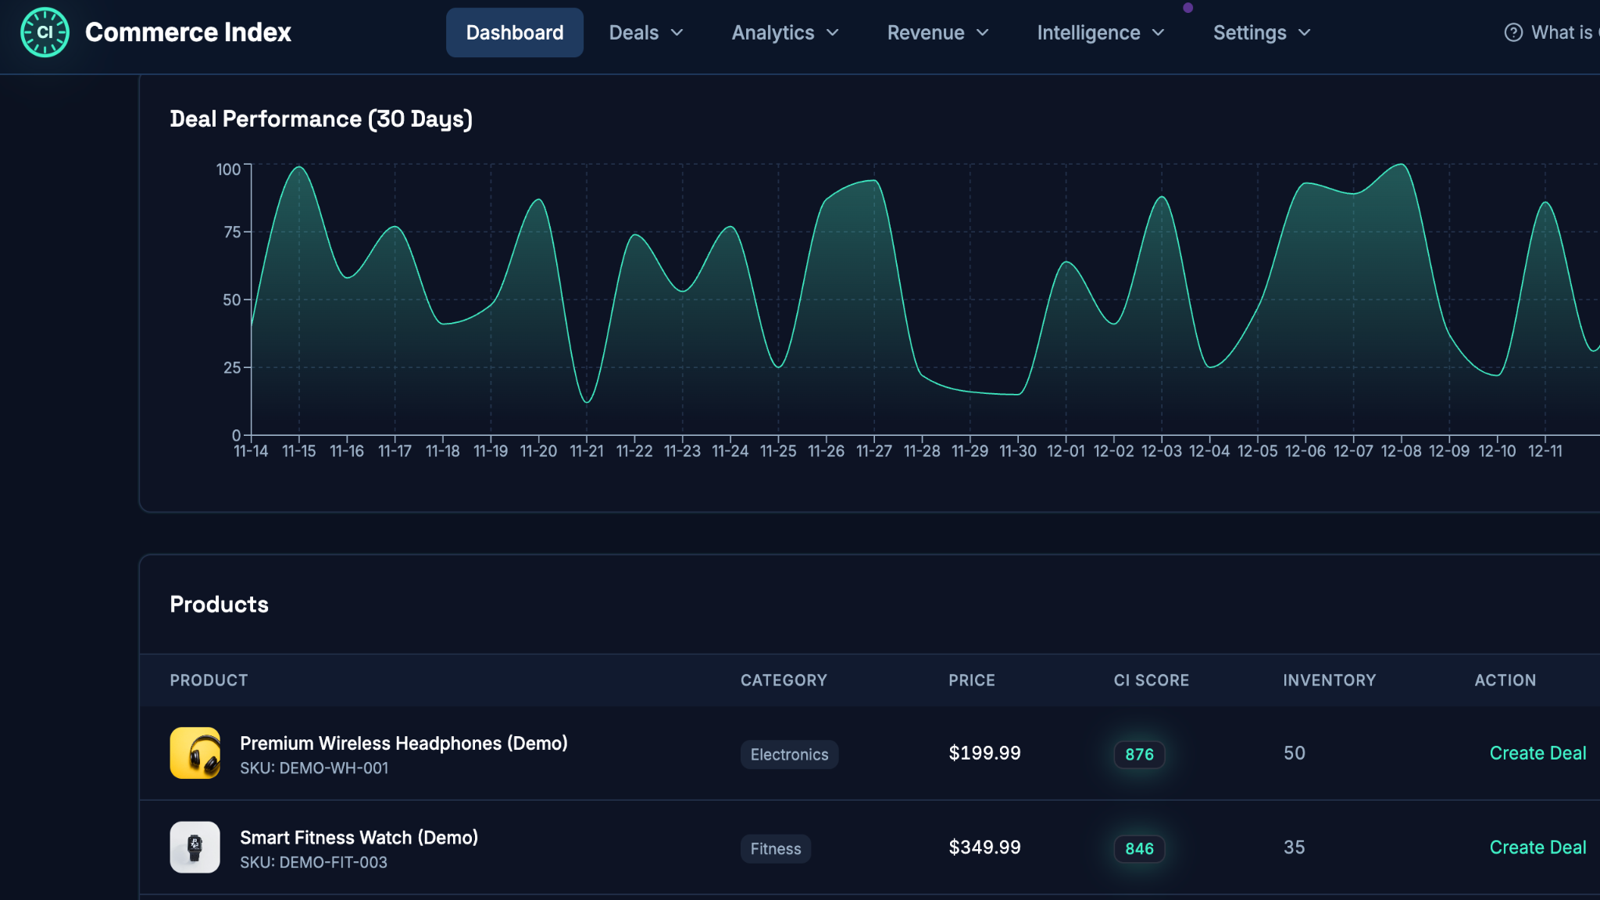Click the purple notification dot above Intelligence
The image size is (1600, 900).
point(1188,8)
